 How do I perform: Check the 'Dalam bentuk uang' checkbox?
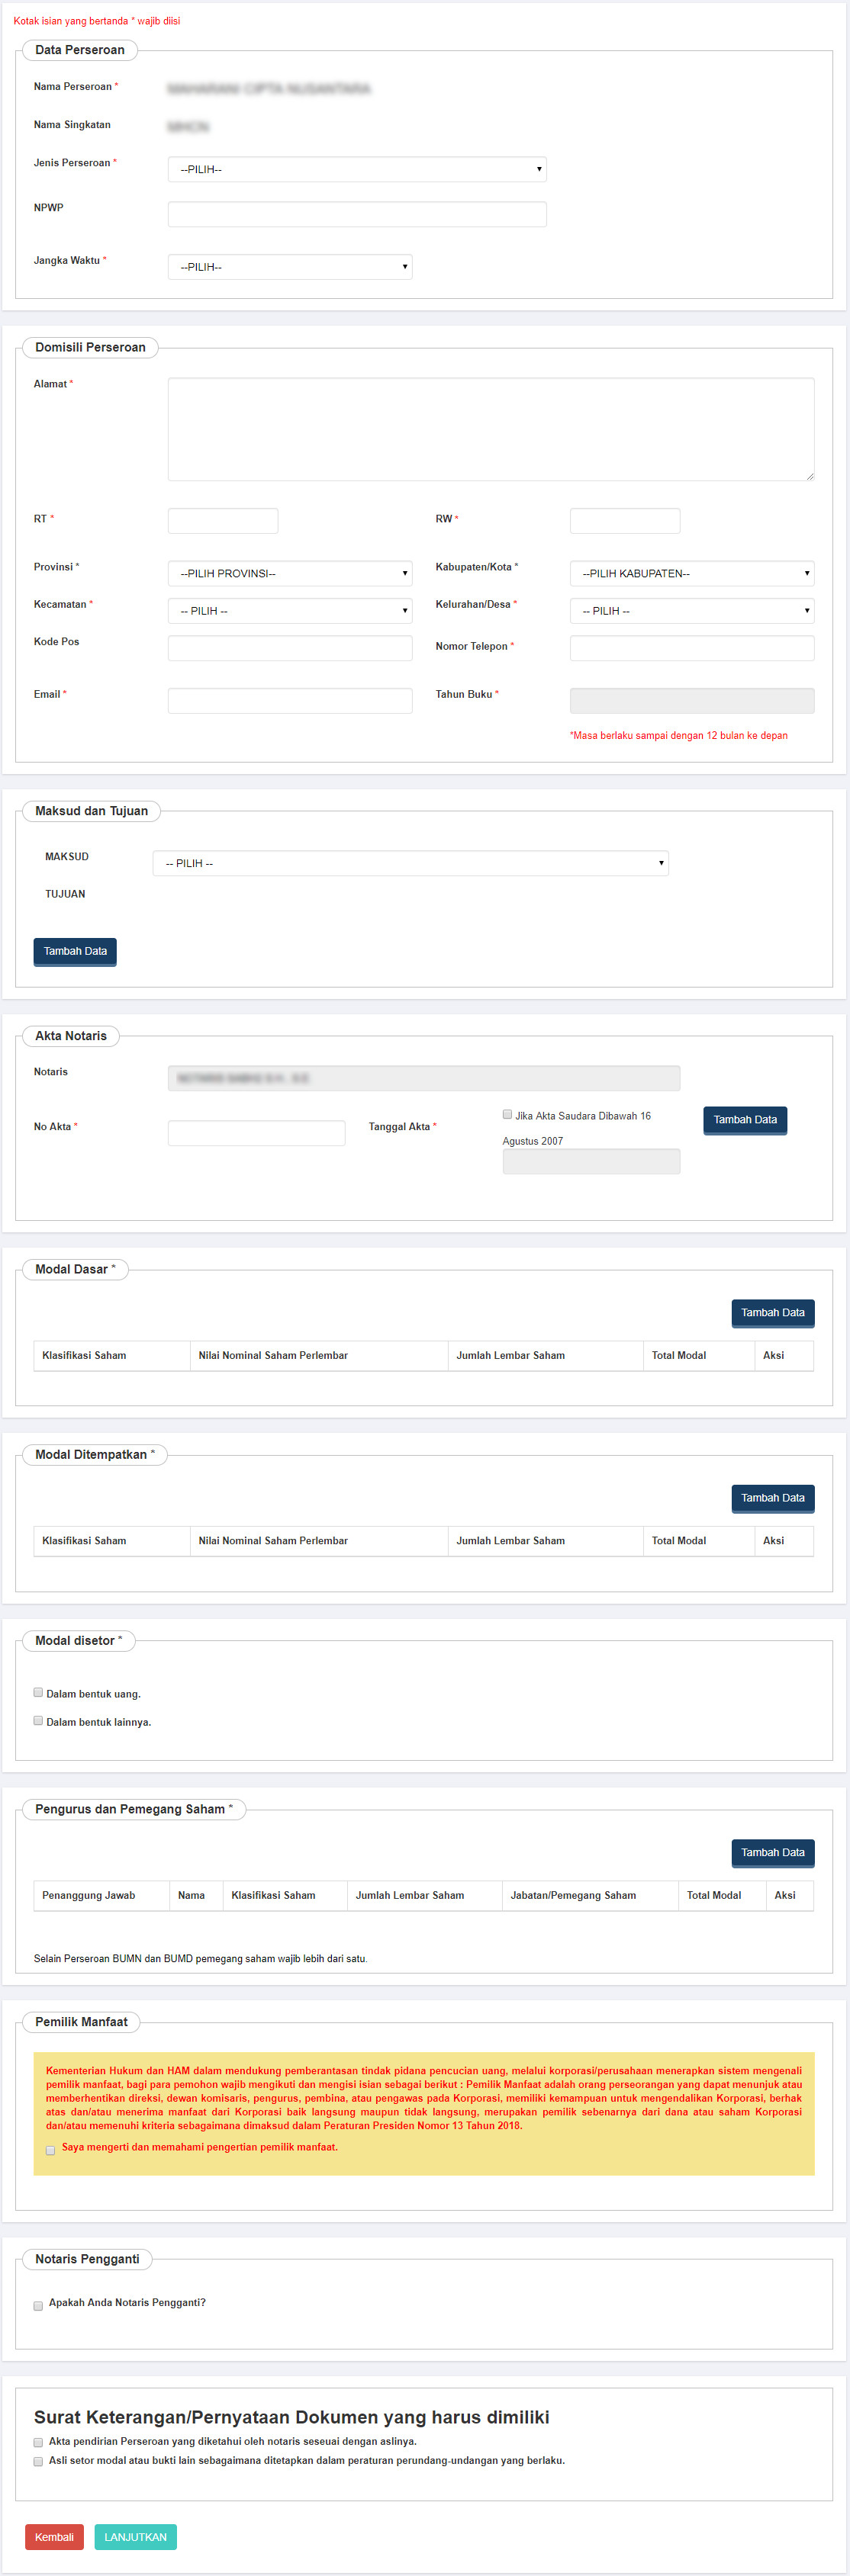click(x=38, y=1693)
